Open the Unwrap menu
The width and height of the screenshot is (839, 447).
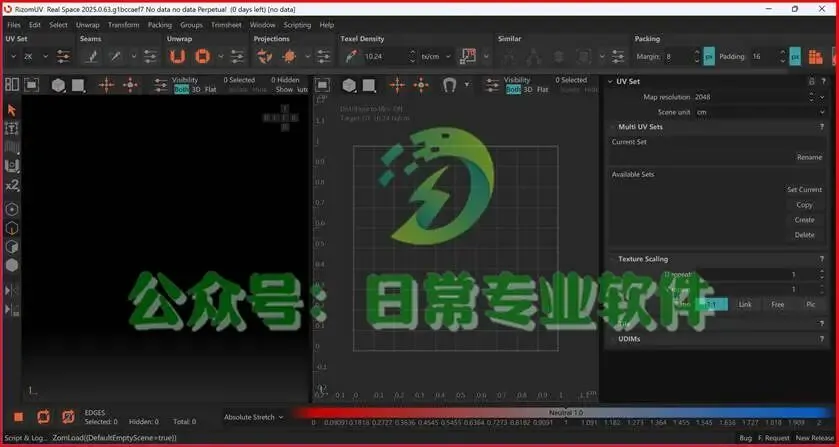[88, 25]
